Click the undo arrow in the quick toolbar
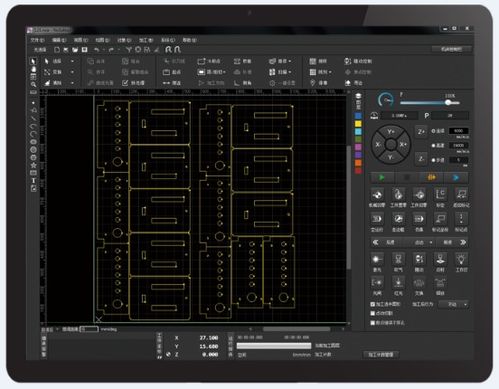Viewport: 499px width, 389px height. pyautogui.click(x=96, y=50)
